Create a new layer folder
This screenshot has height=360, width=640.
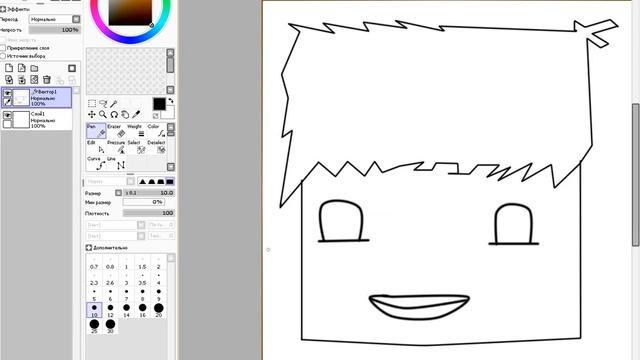pos(34,68)
